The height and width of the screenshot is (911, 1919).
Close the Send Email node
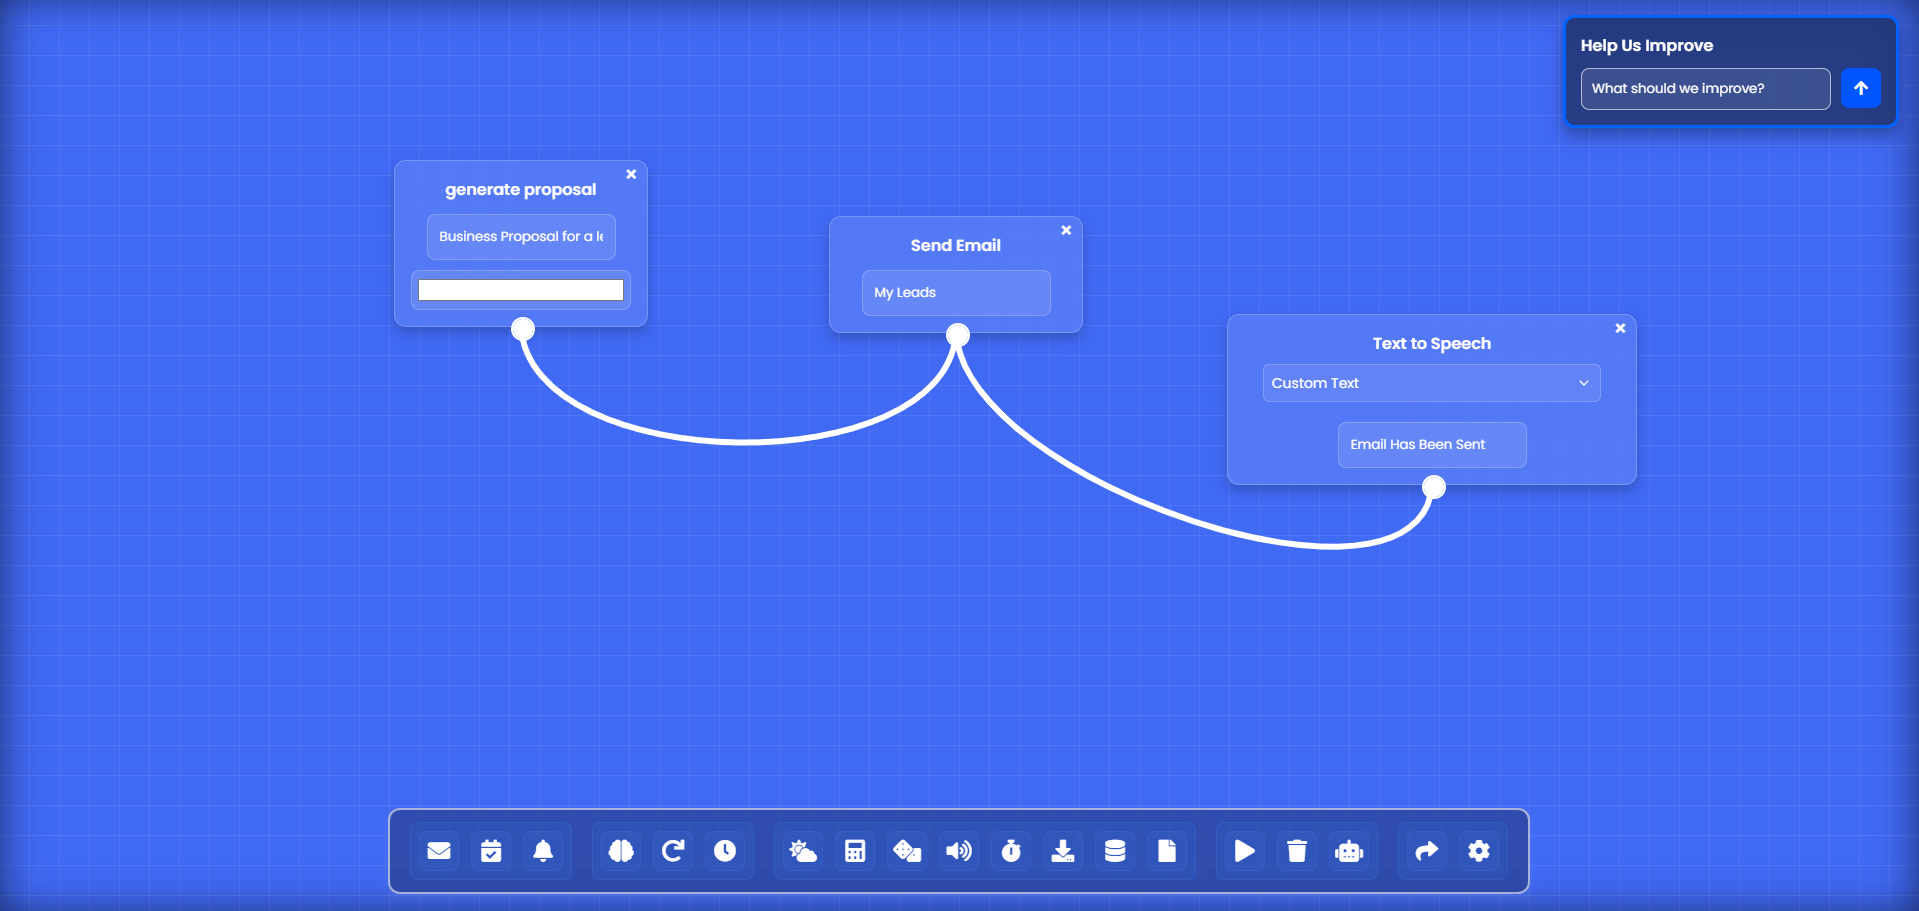pyautogui.click(x=1066, y=230)
